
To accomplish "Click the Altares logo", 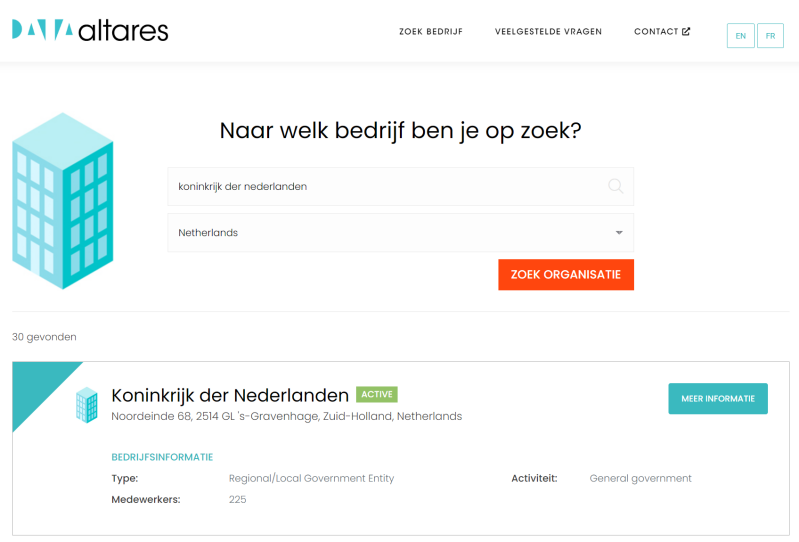I will [90, 31].
